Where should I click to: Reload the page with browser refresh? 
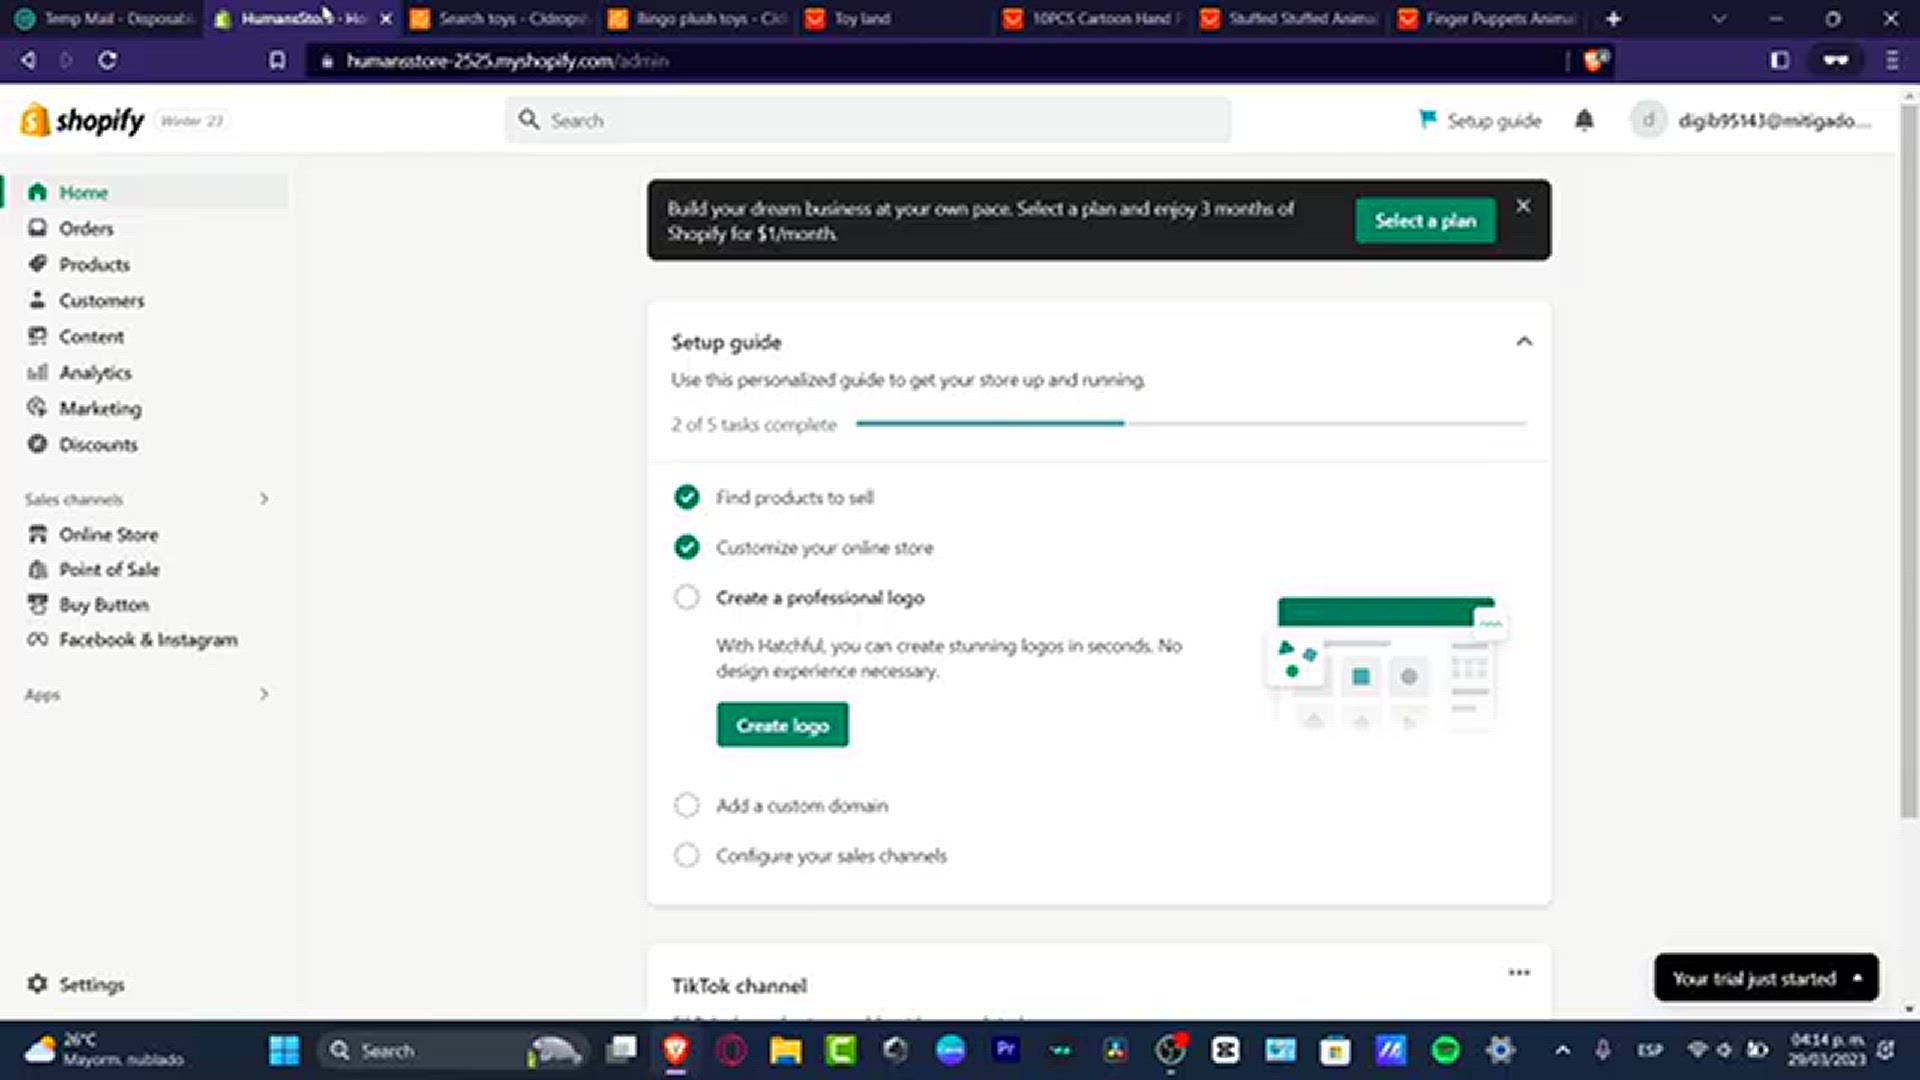click(107, 60)
